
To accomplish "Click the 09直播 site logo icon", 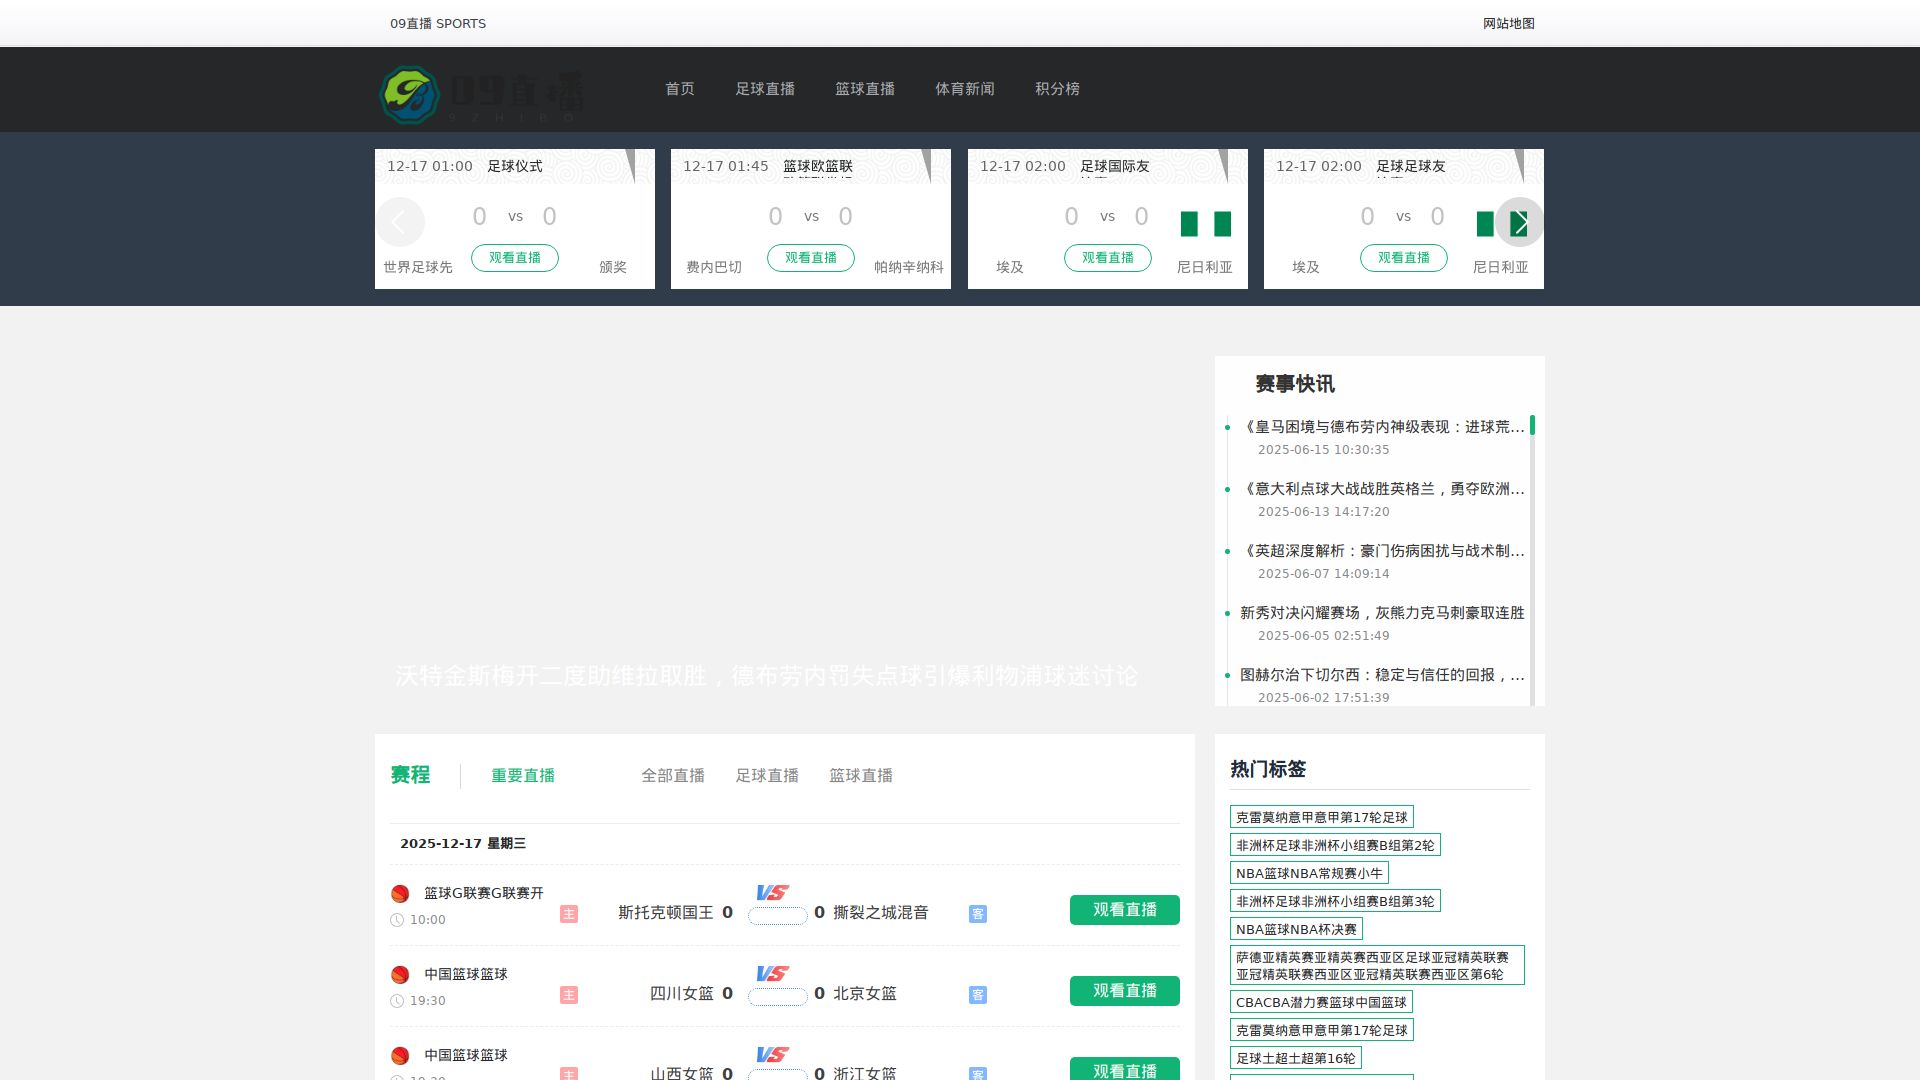I will [x=411, y=95].
